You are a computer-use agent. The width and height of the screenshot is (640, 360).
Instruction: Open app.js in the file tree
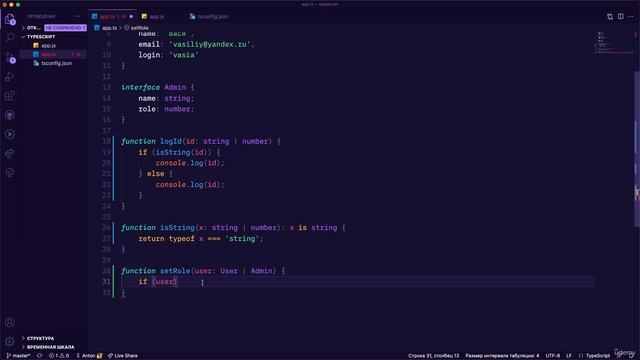click(49, 46)
